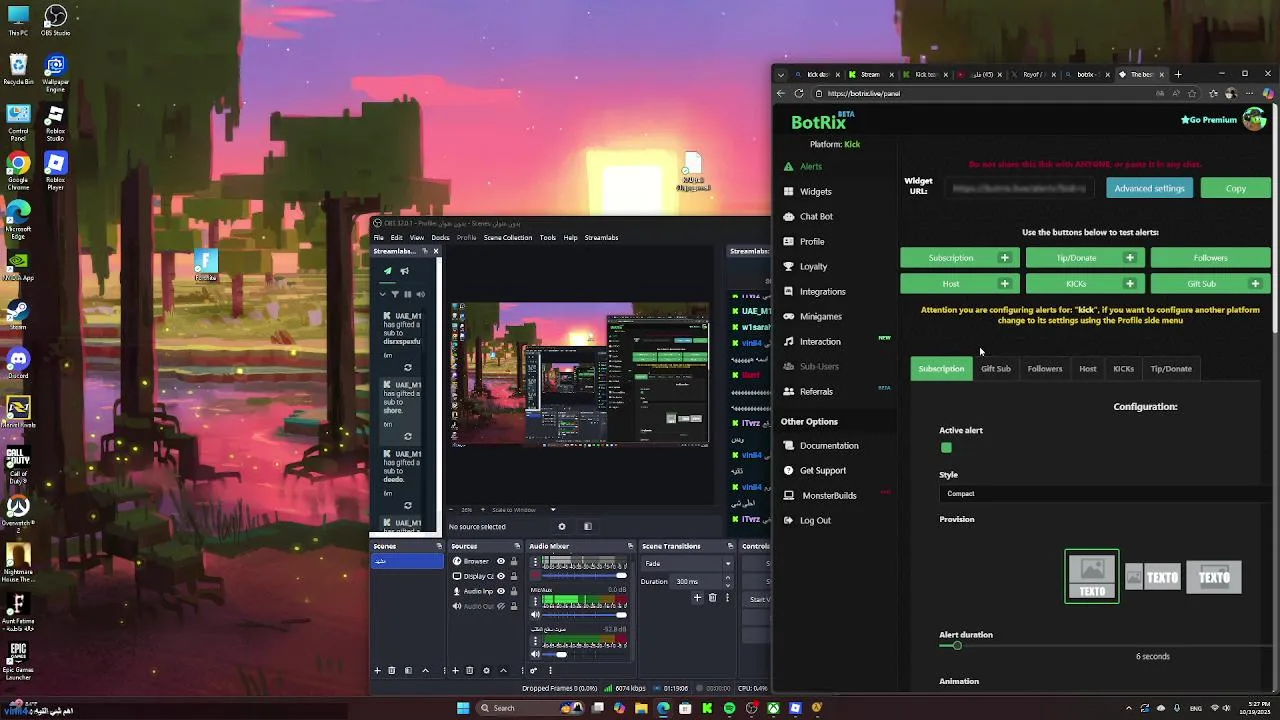Expand the Streamlabs dock chevron menu
1280x720 pixels.
coord(382,294)
